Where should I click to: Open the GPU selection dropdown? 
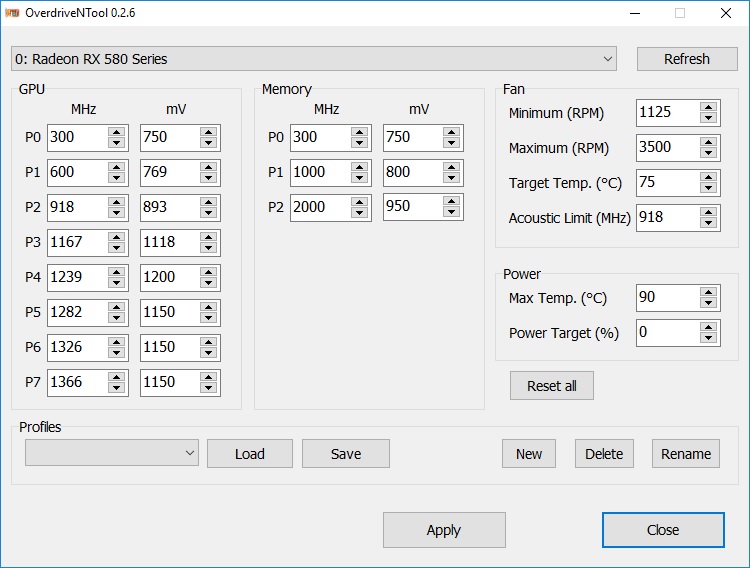pyautogui.click(x=314, y=59)
